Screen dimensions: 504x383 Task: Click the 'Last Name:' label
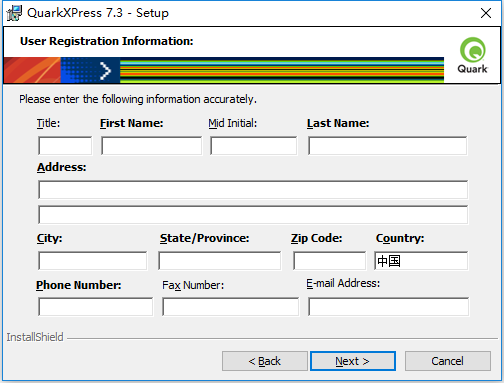(x=338, y=123)
